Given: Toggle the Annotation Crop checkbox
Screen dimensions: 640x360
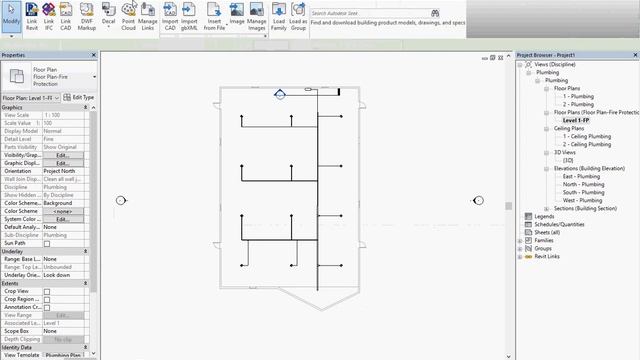Looking at the screenshot, I should pyautogui.click(x=47, y=308).
